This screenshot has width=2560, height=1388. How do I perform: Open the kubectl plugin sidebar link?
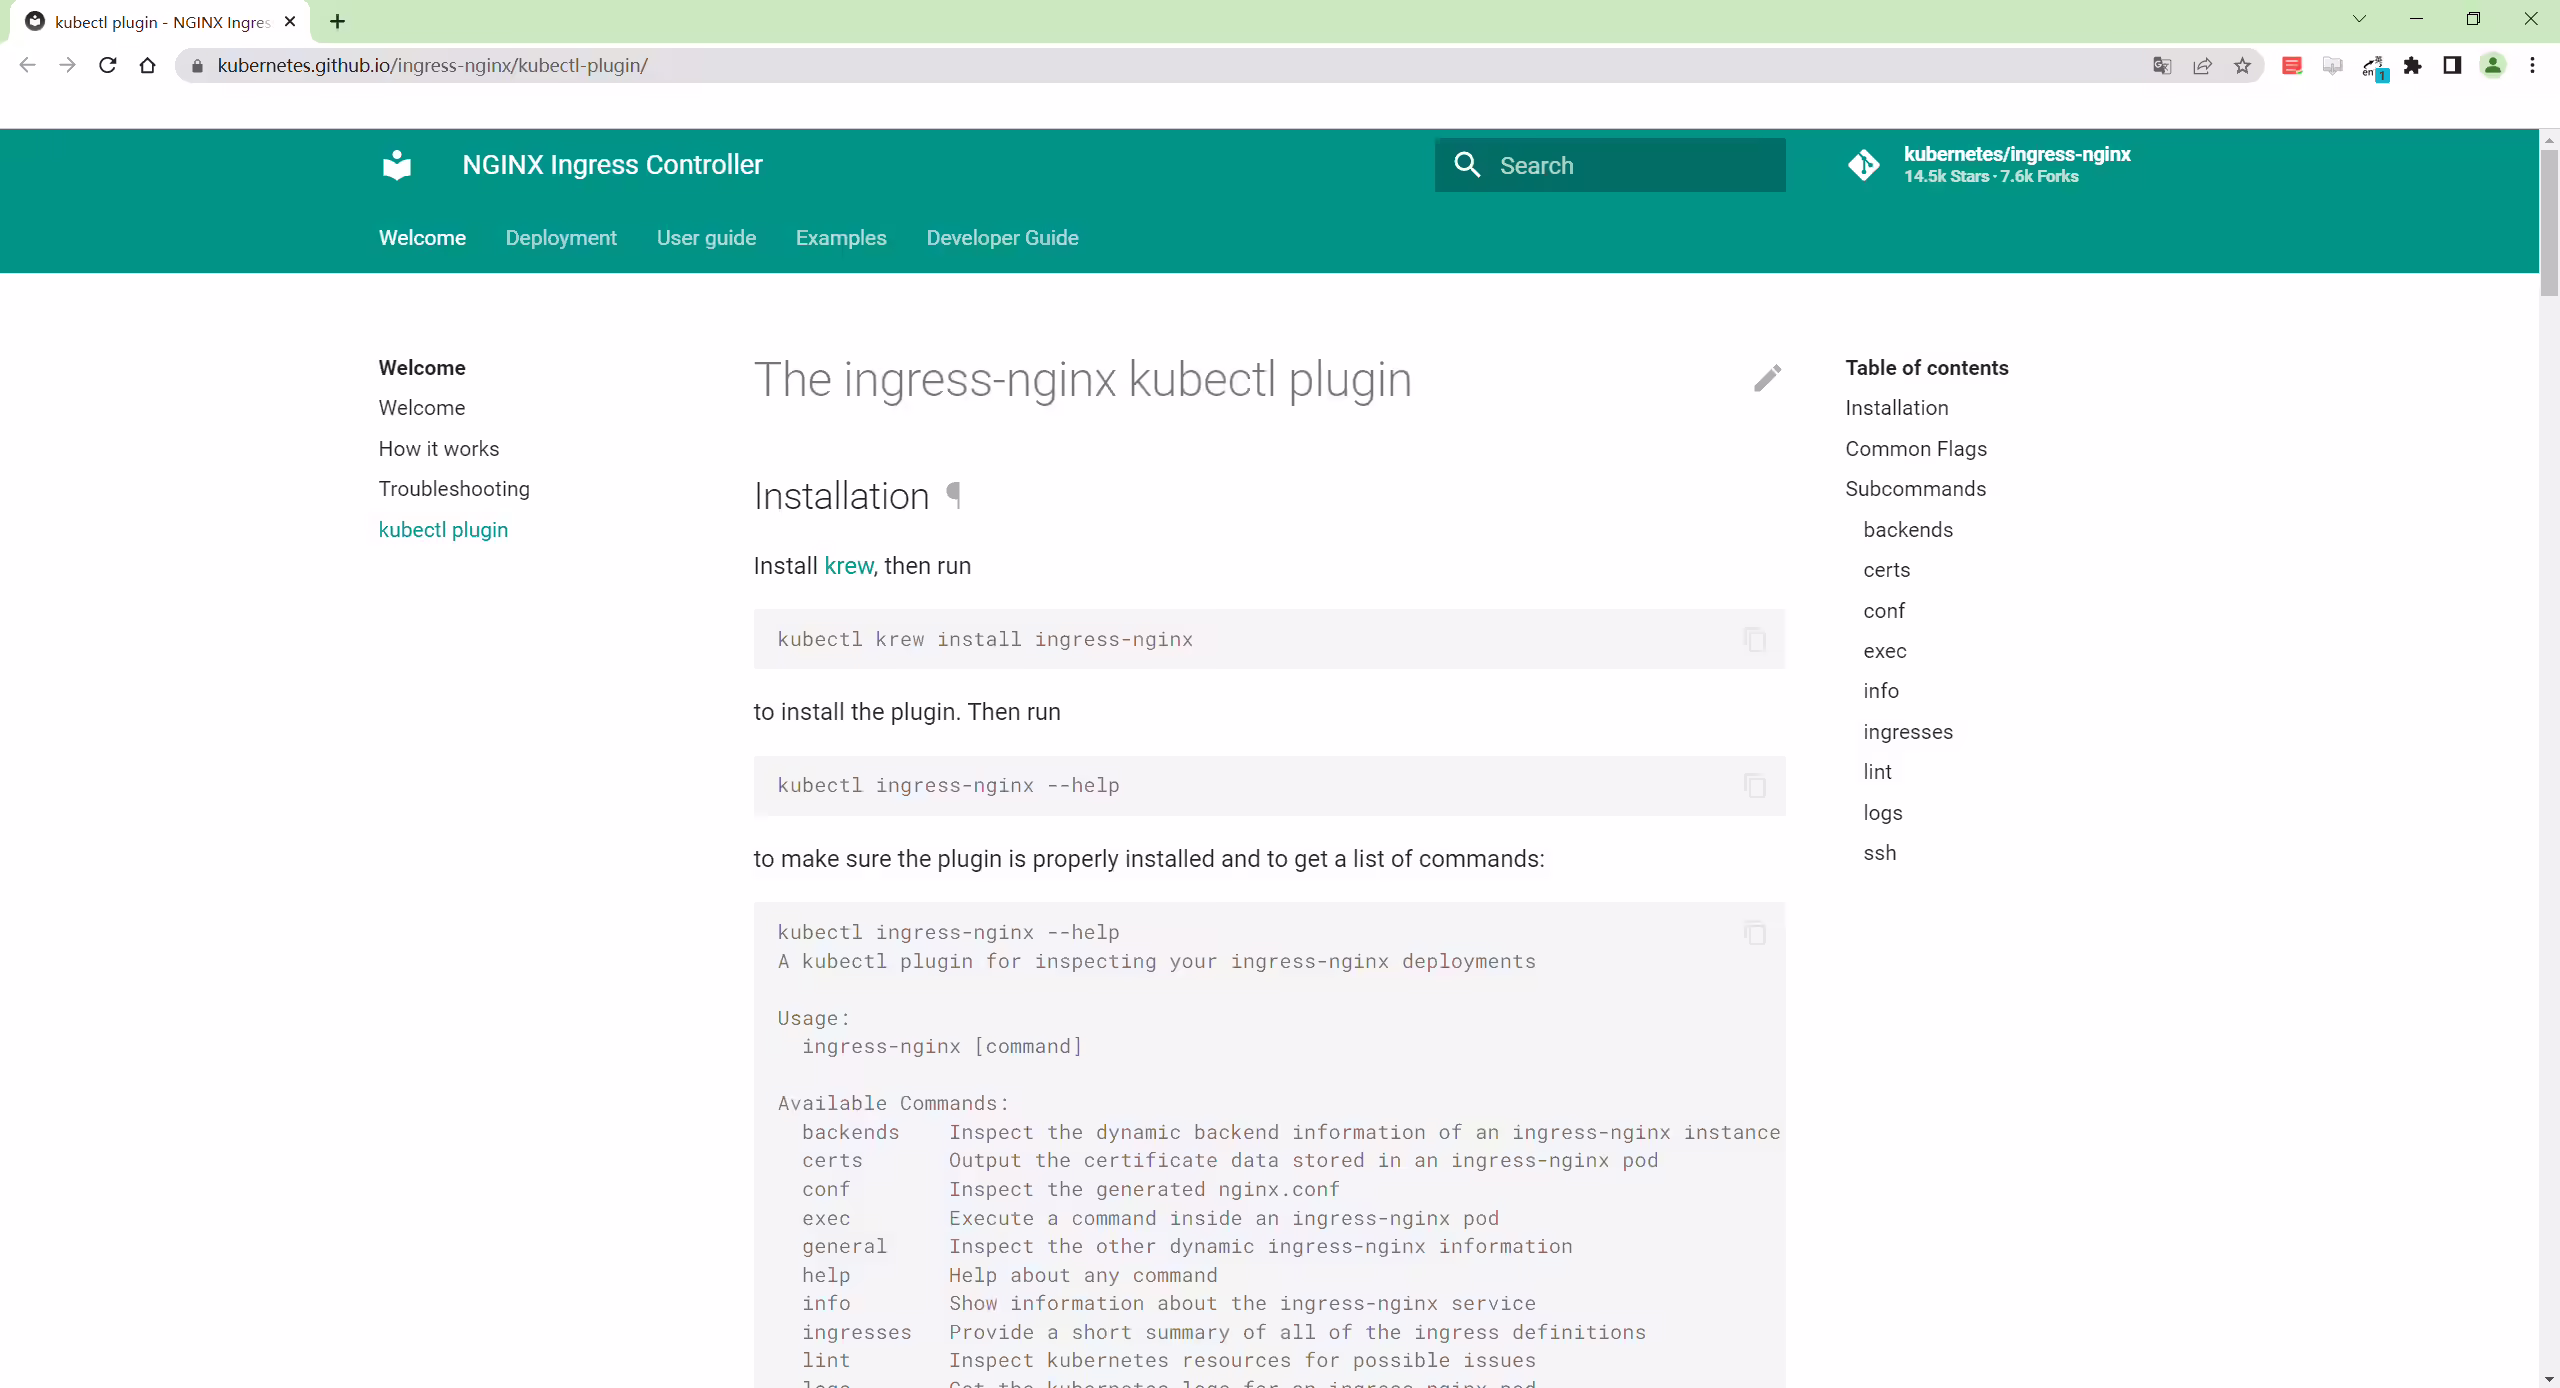[443, 530]
